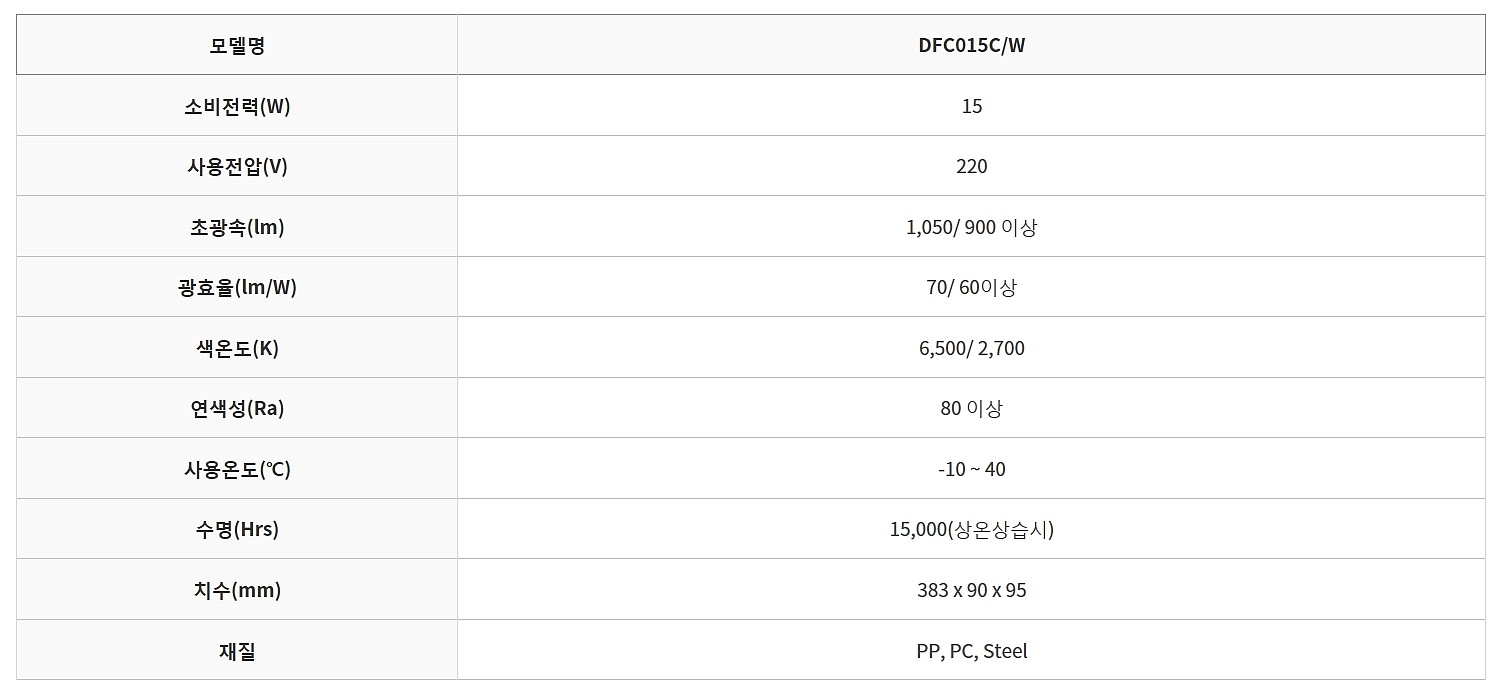Select the 383 x 90 x 95 dimensions value
This screenshot has height=700, width=1499.
(x=971, y=590)
